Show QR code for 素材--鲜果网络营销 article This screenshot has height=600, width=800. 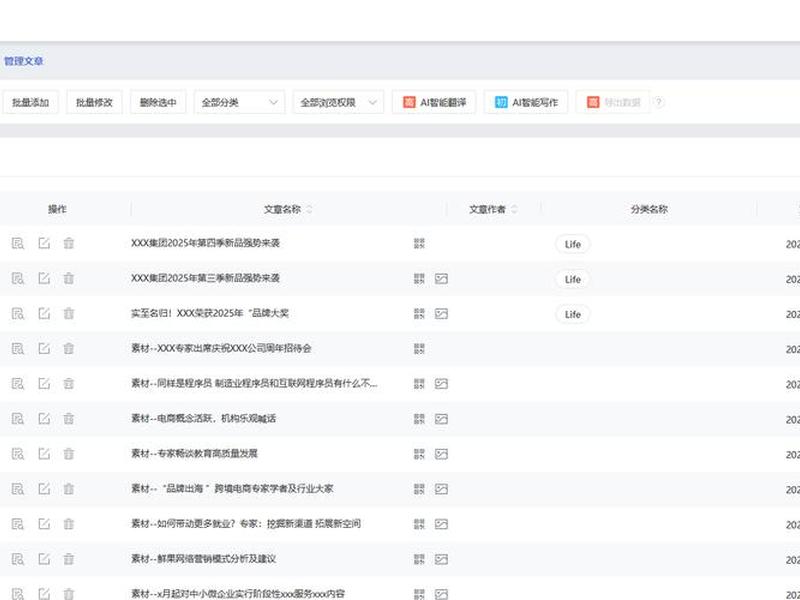coord(419,560)
